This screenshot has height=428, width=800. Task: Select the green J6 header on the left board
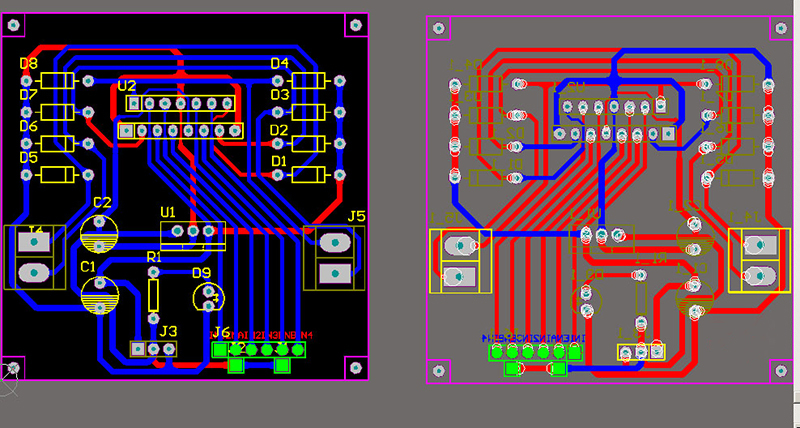259,350
